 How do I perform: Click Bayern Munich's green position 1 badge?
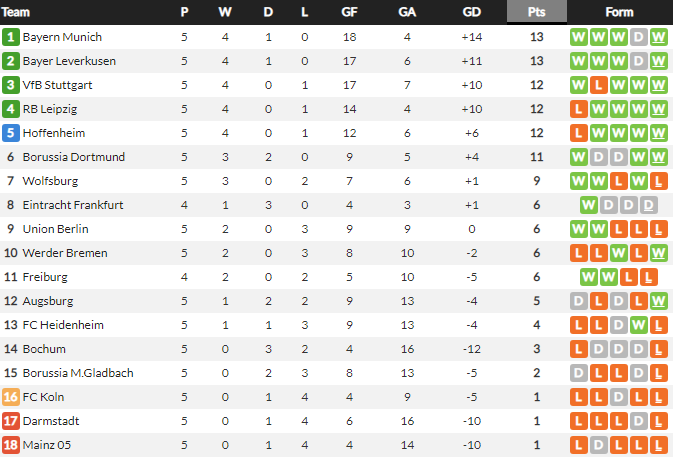point(11,37)
